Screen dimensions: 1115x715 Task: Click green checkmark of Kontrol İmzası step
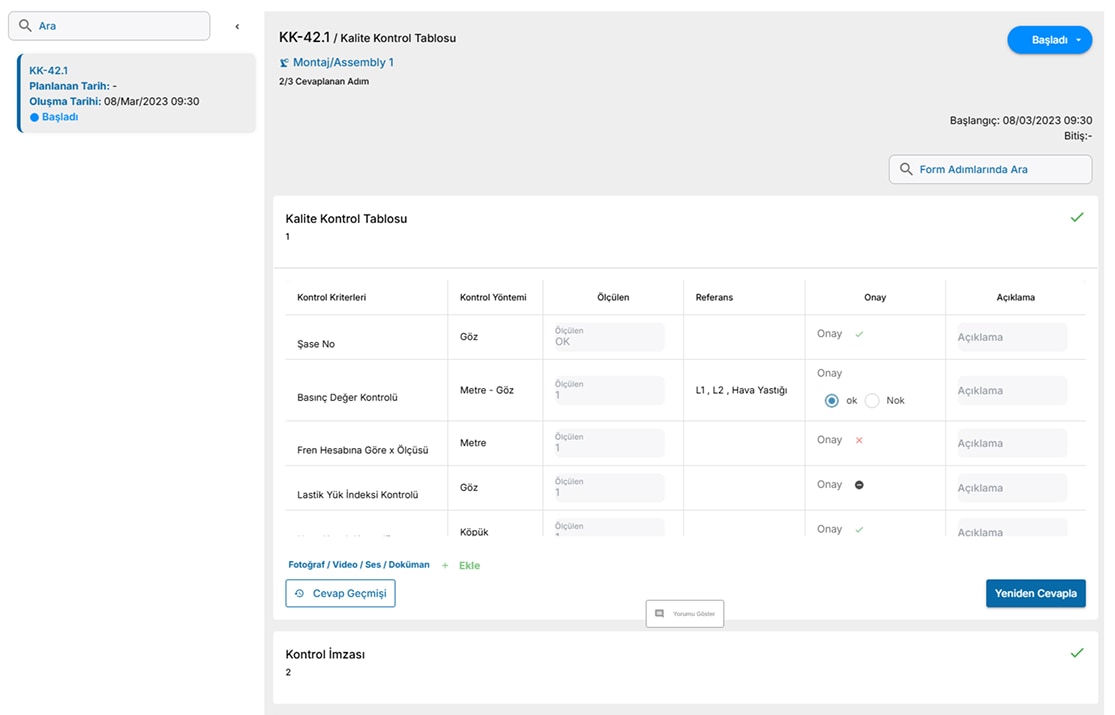click(x=1077, y=653)
